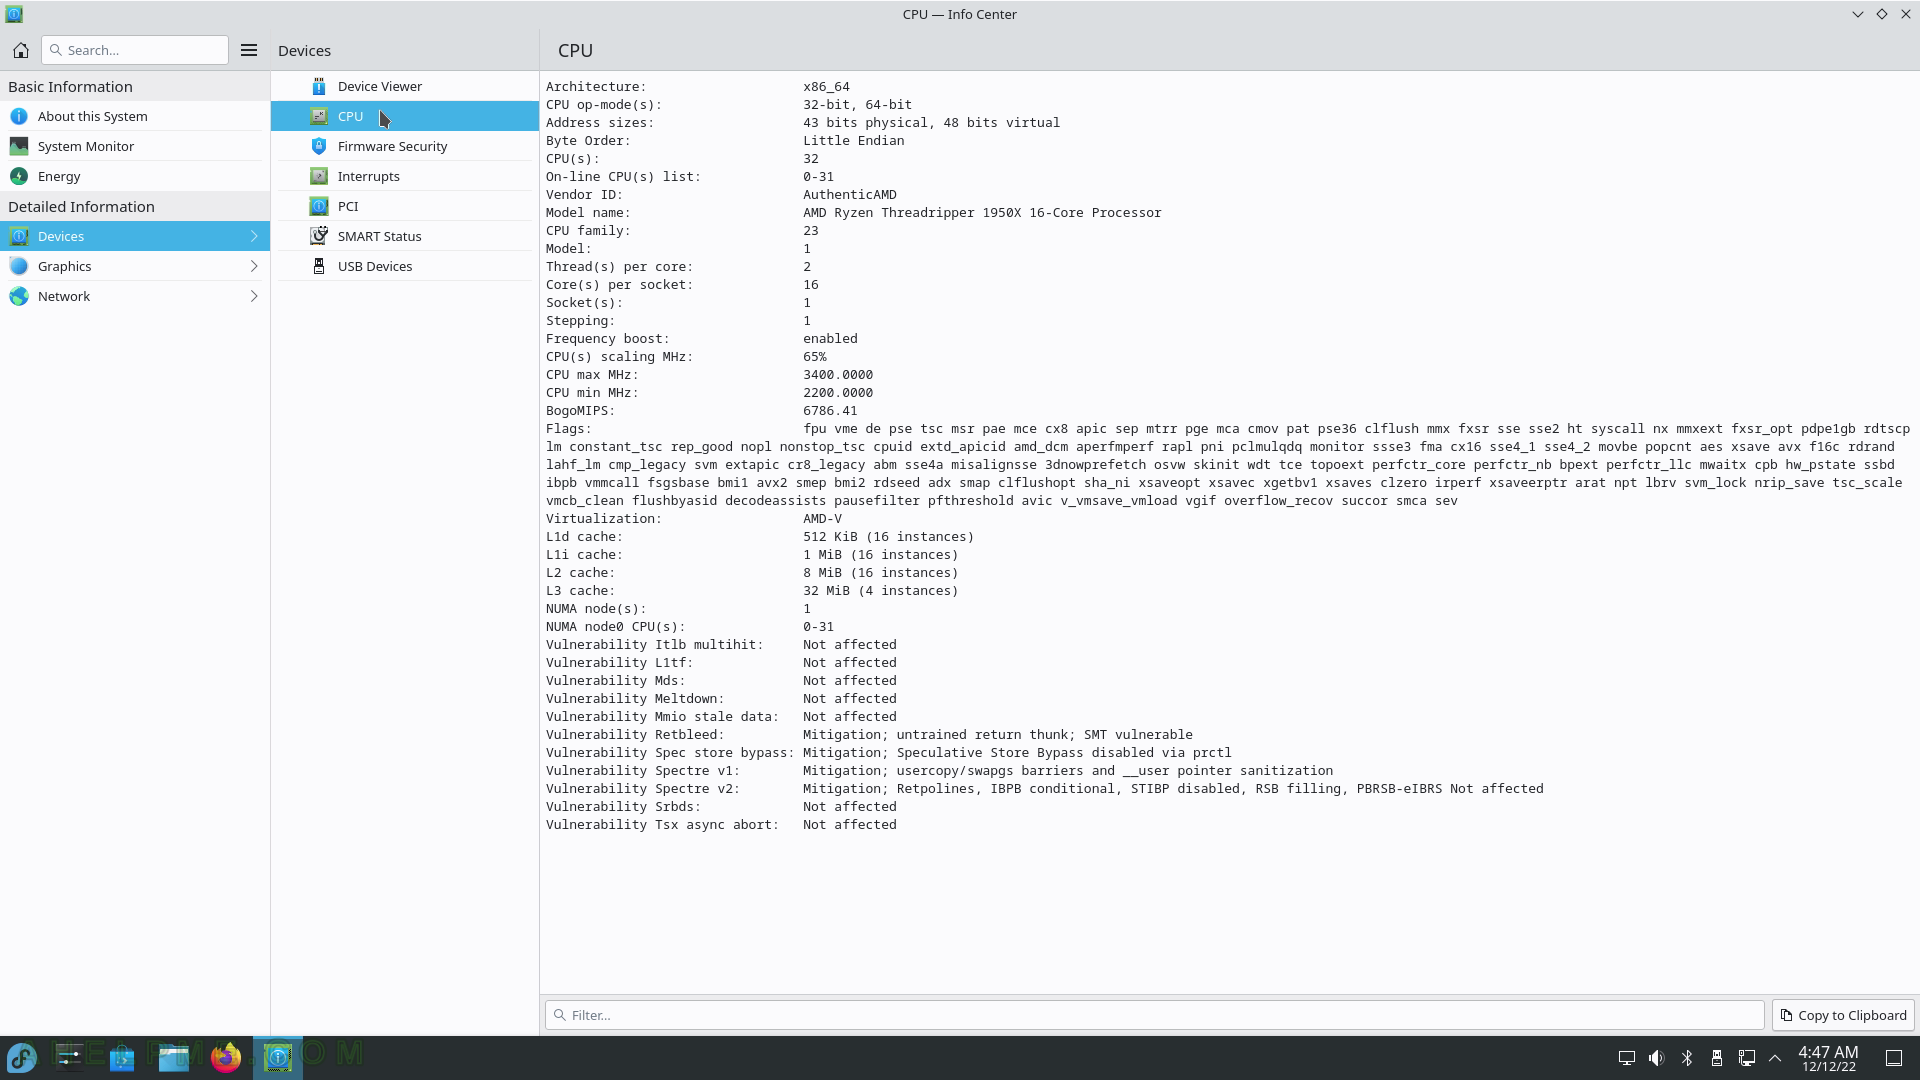Open the Fedora application launcher
1920x1080 pixels.
tap(22, 1057)
